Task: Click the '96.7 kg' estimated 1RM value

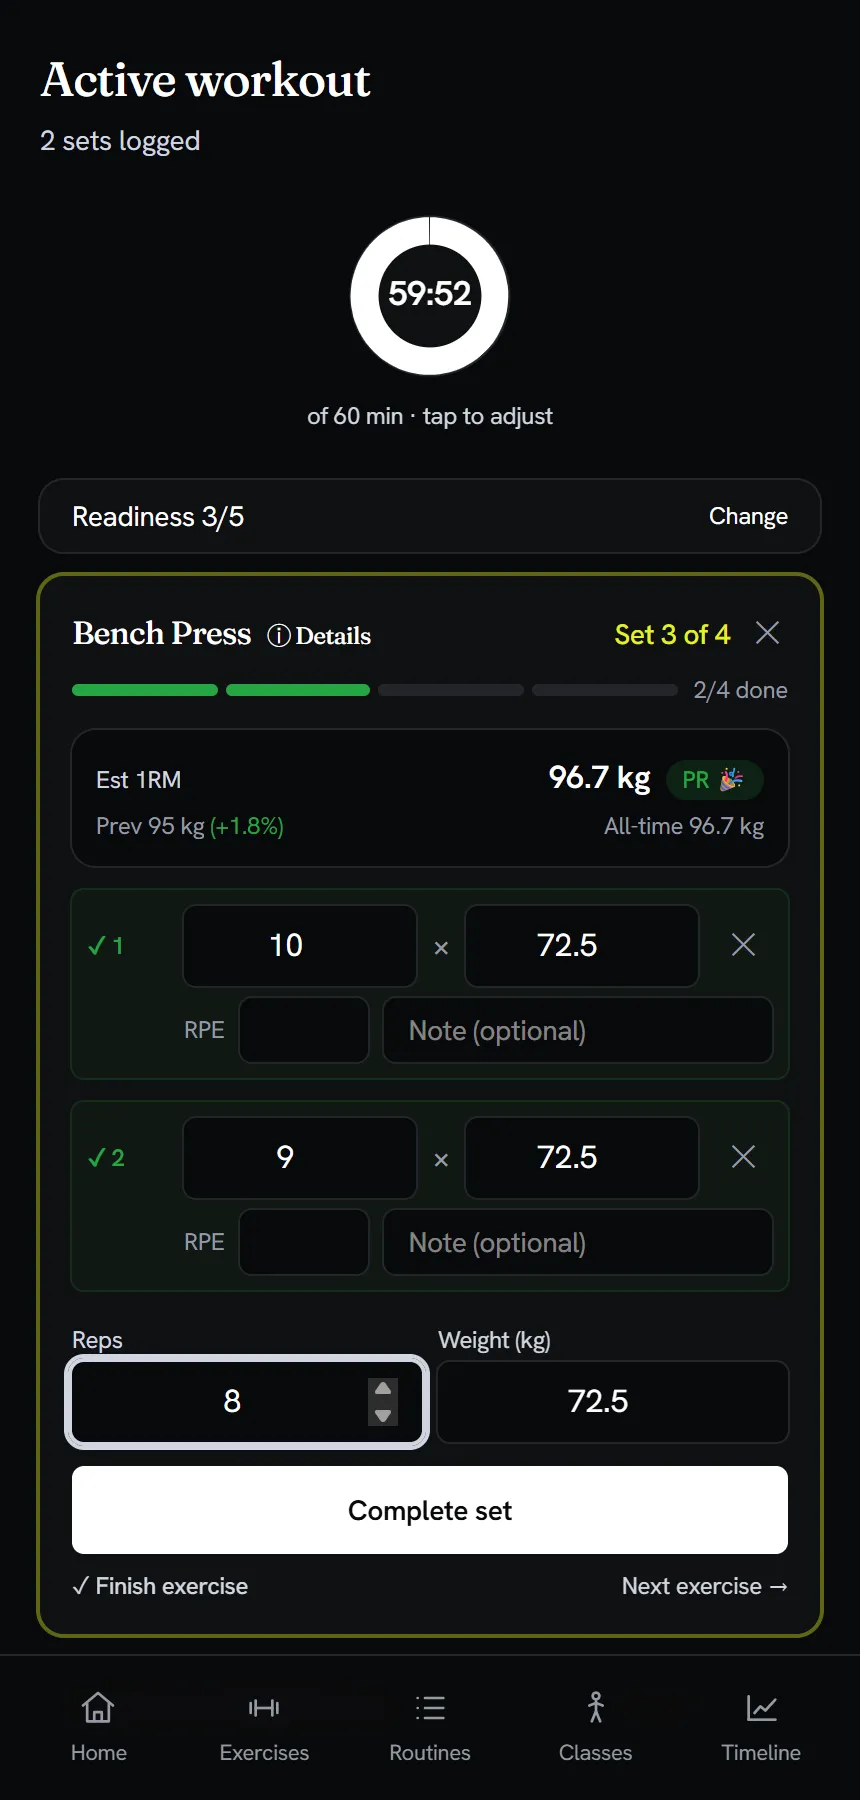Action: point(599,777)
